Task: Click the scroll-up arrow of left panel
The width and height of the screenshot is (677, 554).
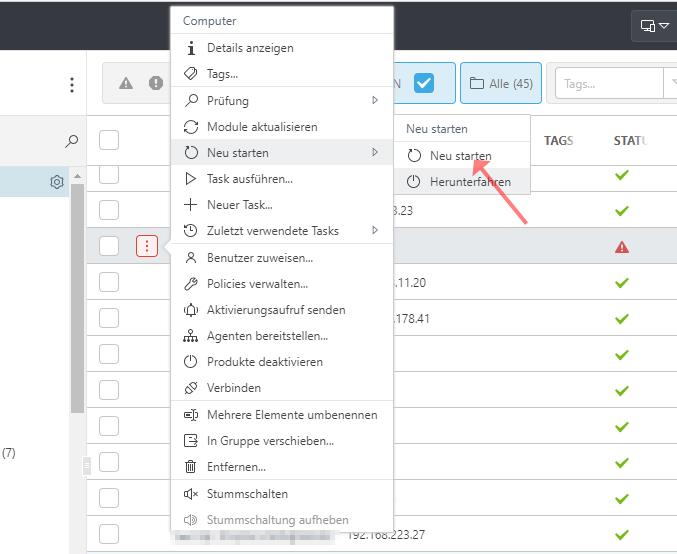Action: [x=77, y=176]
